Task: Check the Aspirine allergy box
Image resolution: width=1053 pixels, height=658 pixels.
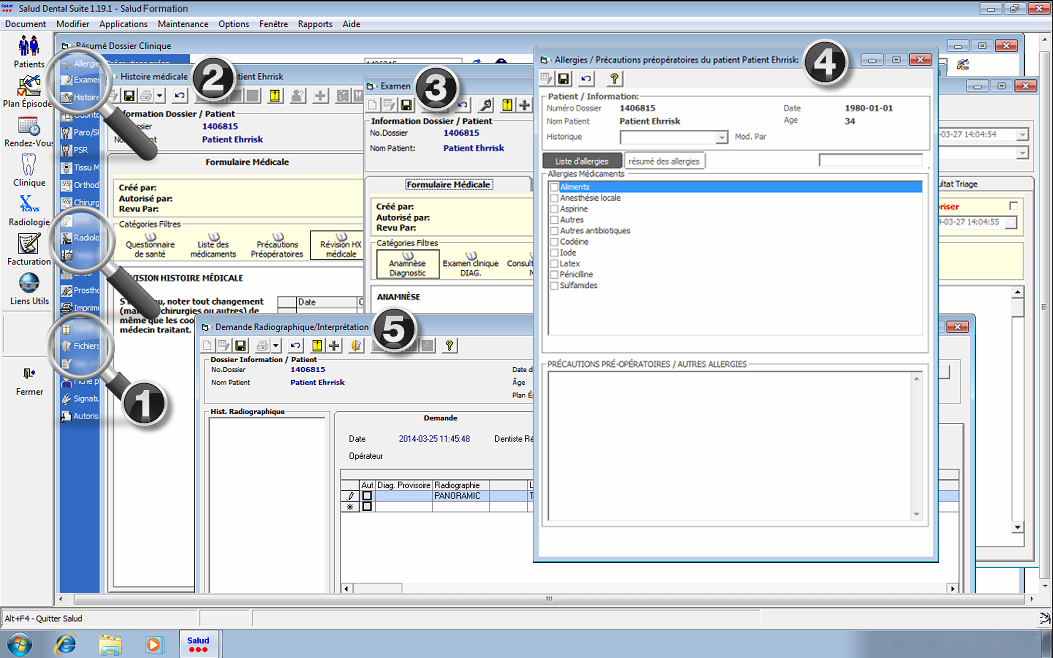Action: (554, 209)
